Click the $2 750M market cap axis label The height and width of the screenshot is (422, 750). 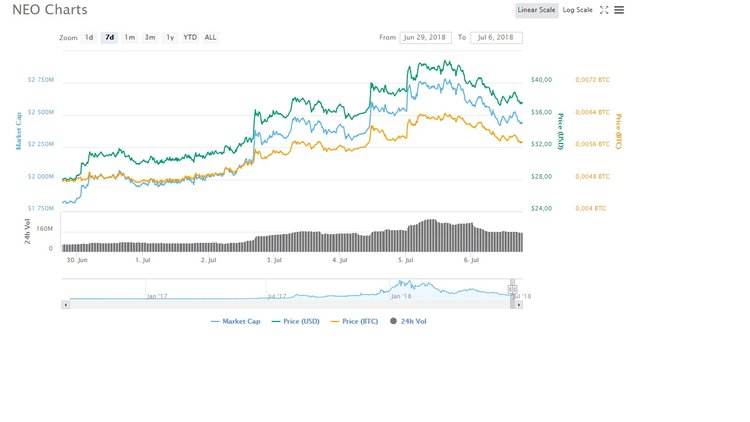[x=41, y=80]
